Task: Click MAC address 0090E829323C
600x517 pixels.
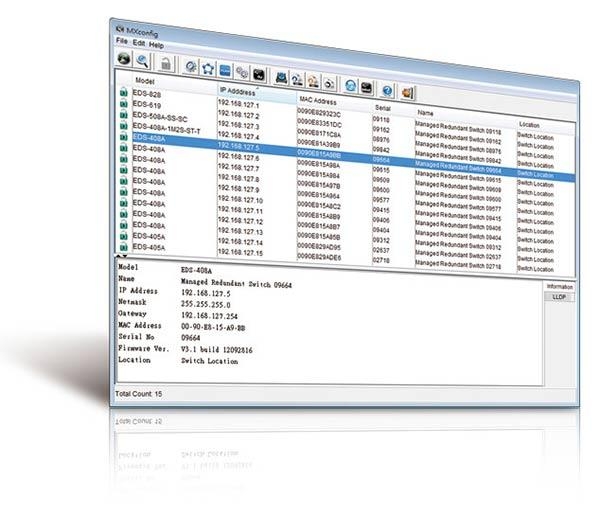Action: tap(319, 113)
